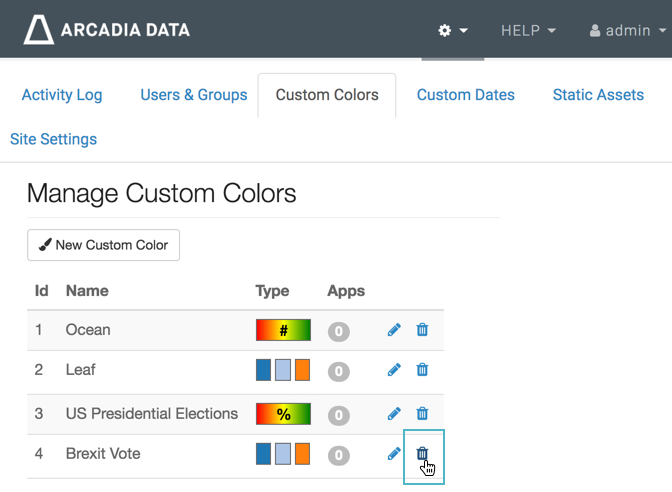Open the Users & Groups tab
672x492 pixels.
pos(193,95)
